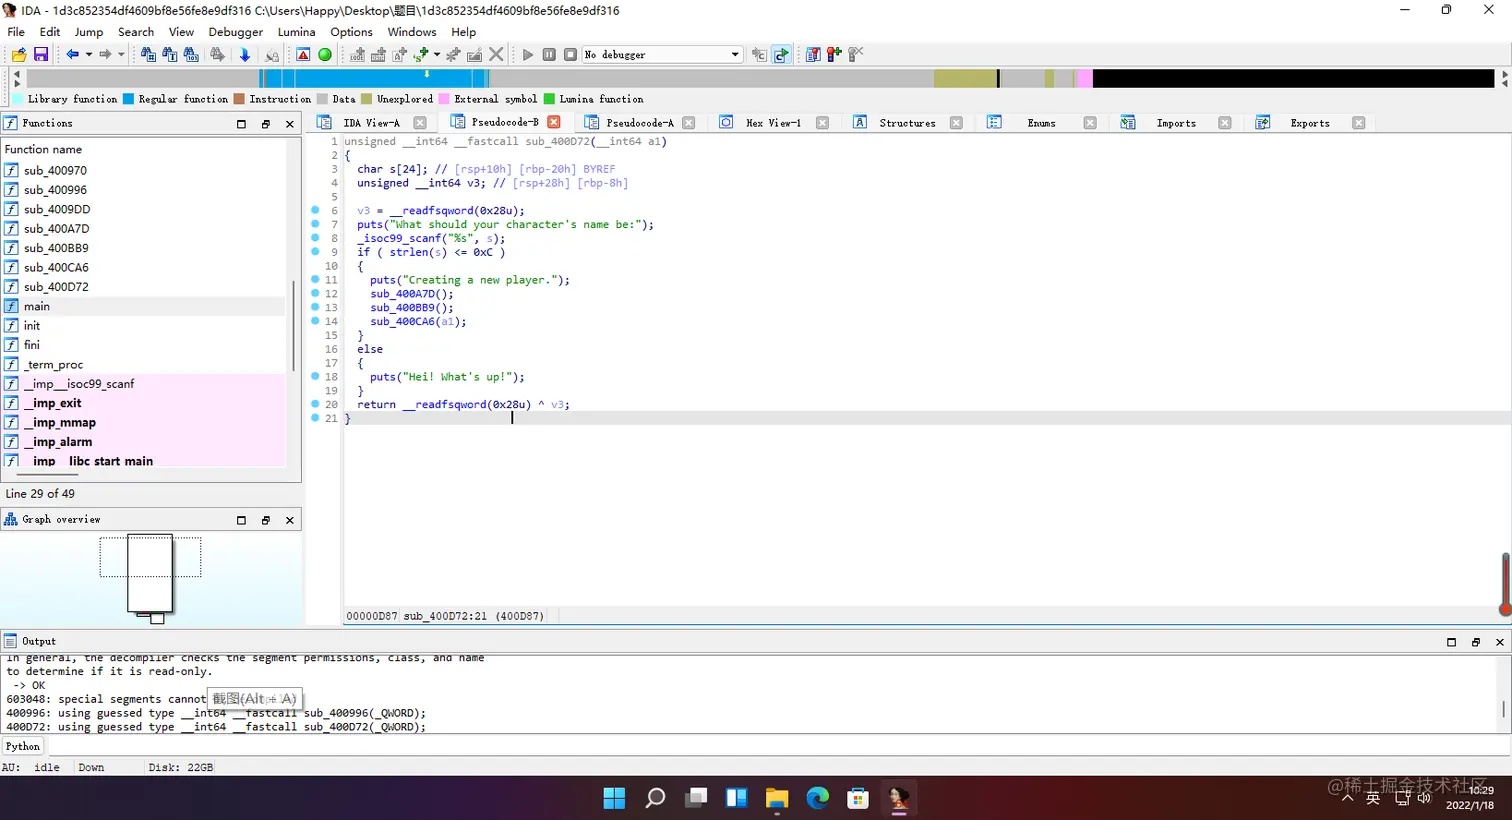Viewport: 1512px width, 820px height.
Task: Open the forward-history dropdown arrow
Action: click(x=121, y=55)
